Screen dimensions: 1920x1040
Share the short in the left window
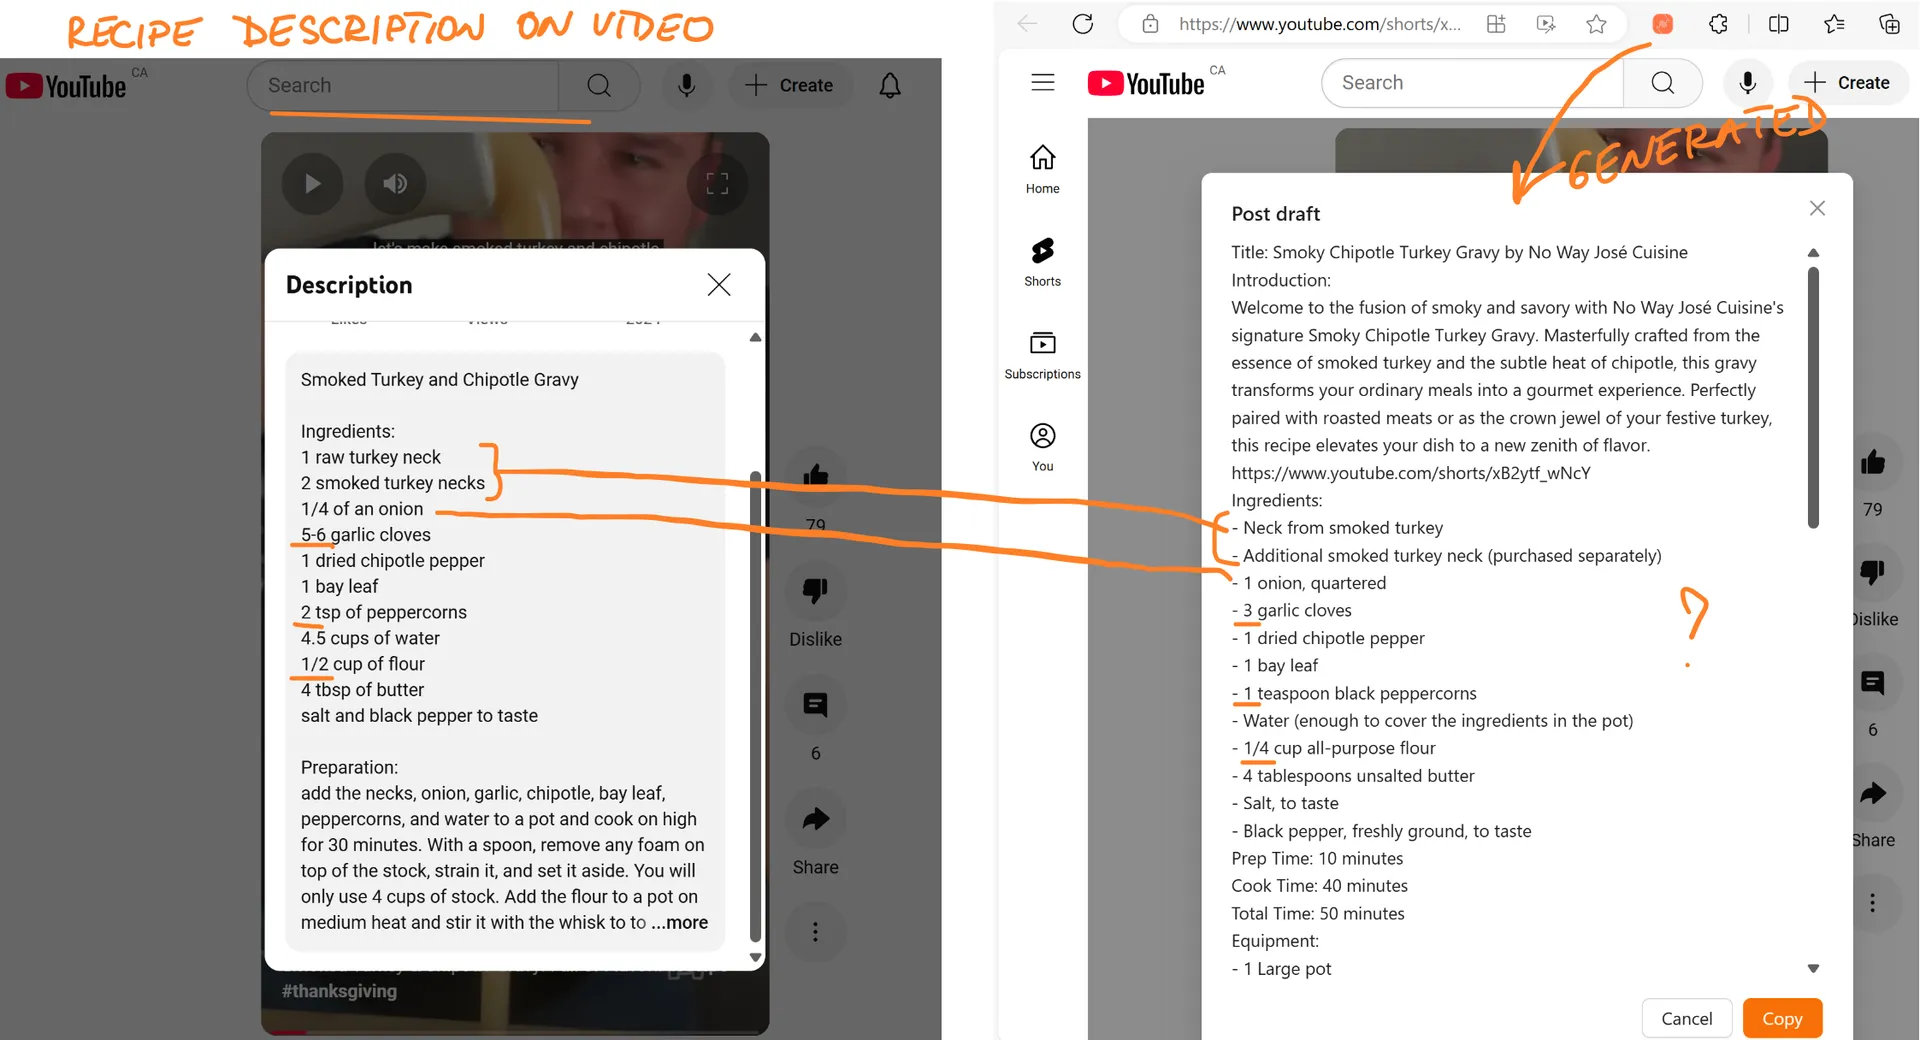point(816,819)
